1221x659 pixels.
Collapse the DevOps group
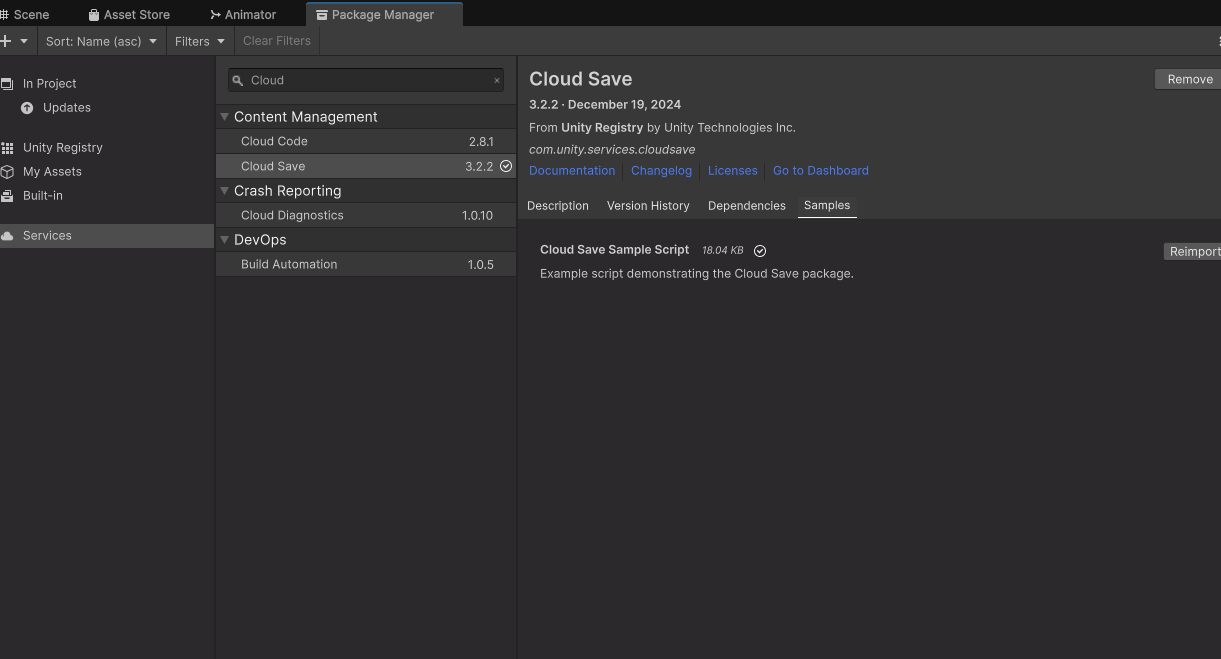tap(225, 240)
